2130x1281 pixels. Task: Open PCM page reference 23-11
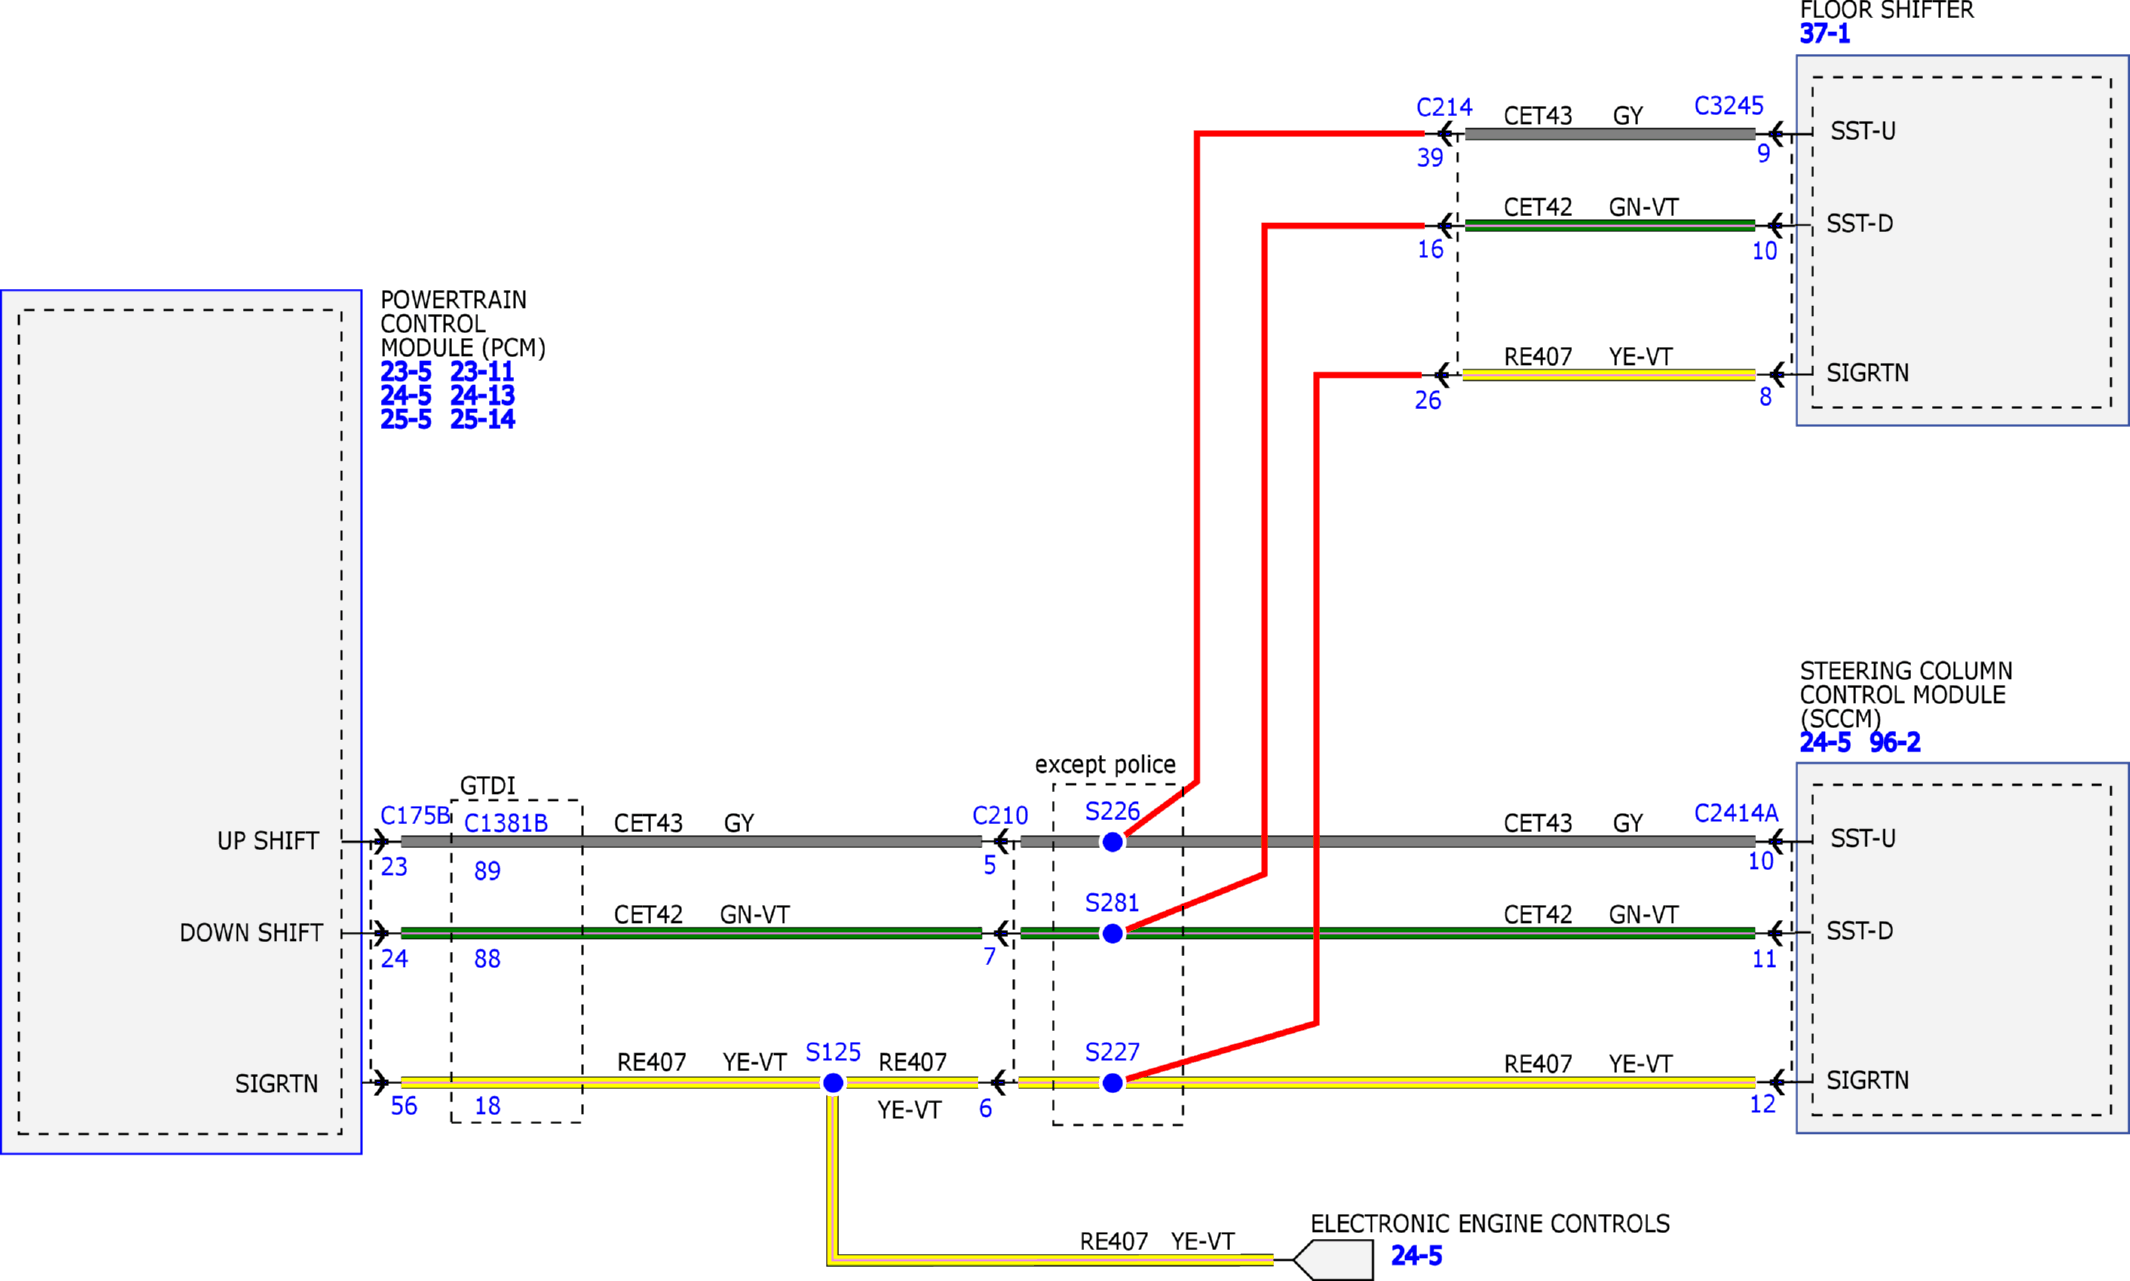coord(482,372)
